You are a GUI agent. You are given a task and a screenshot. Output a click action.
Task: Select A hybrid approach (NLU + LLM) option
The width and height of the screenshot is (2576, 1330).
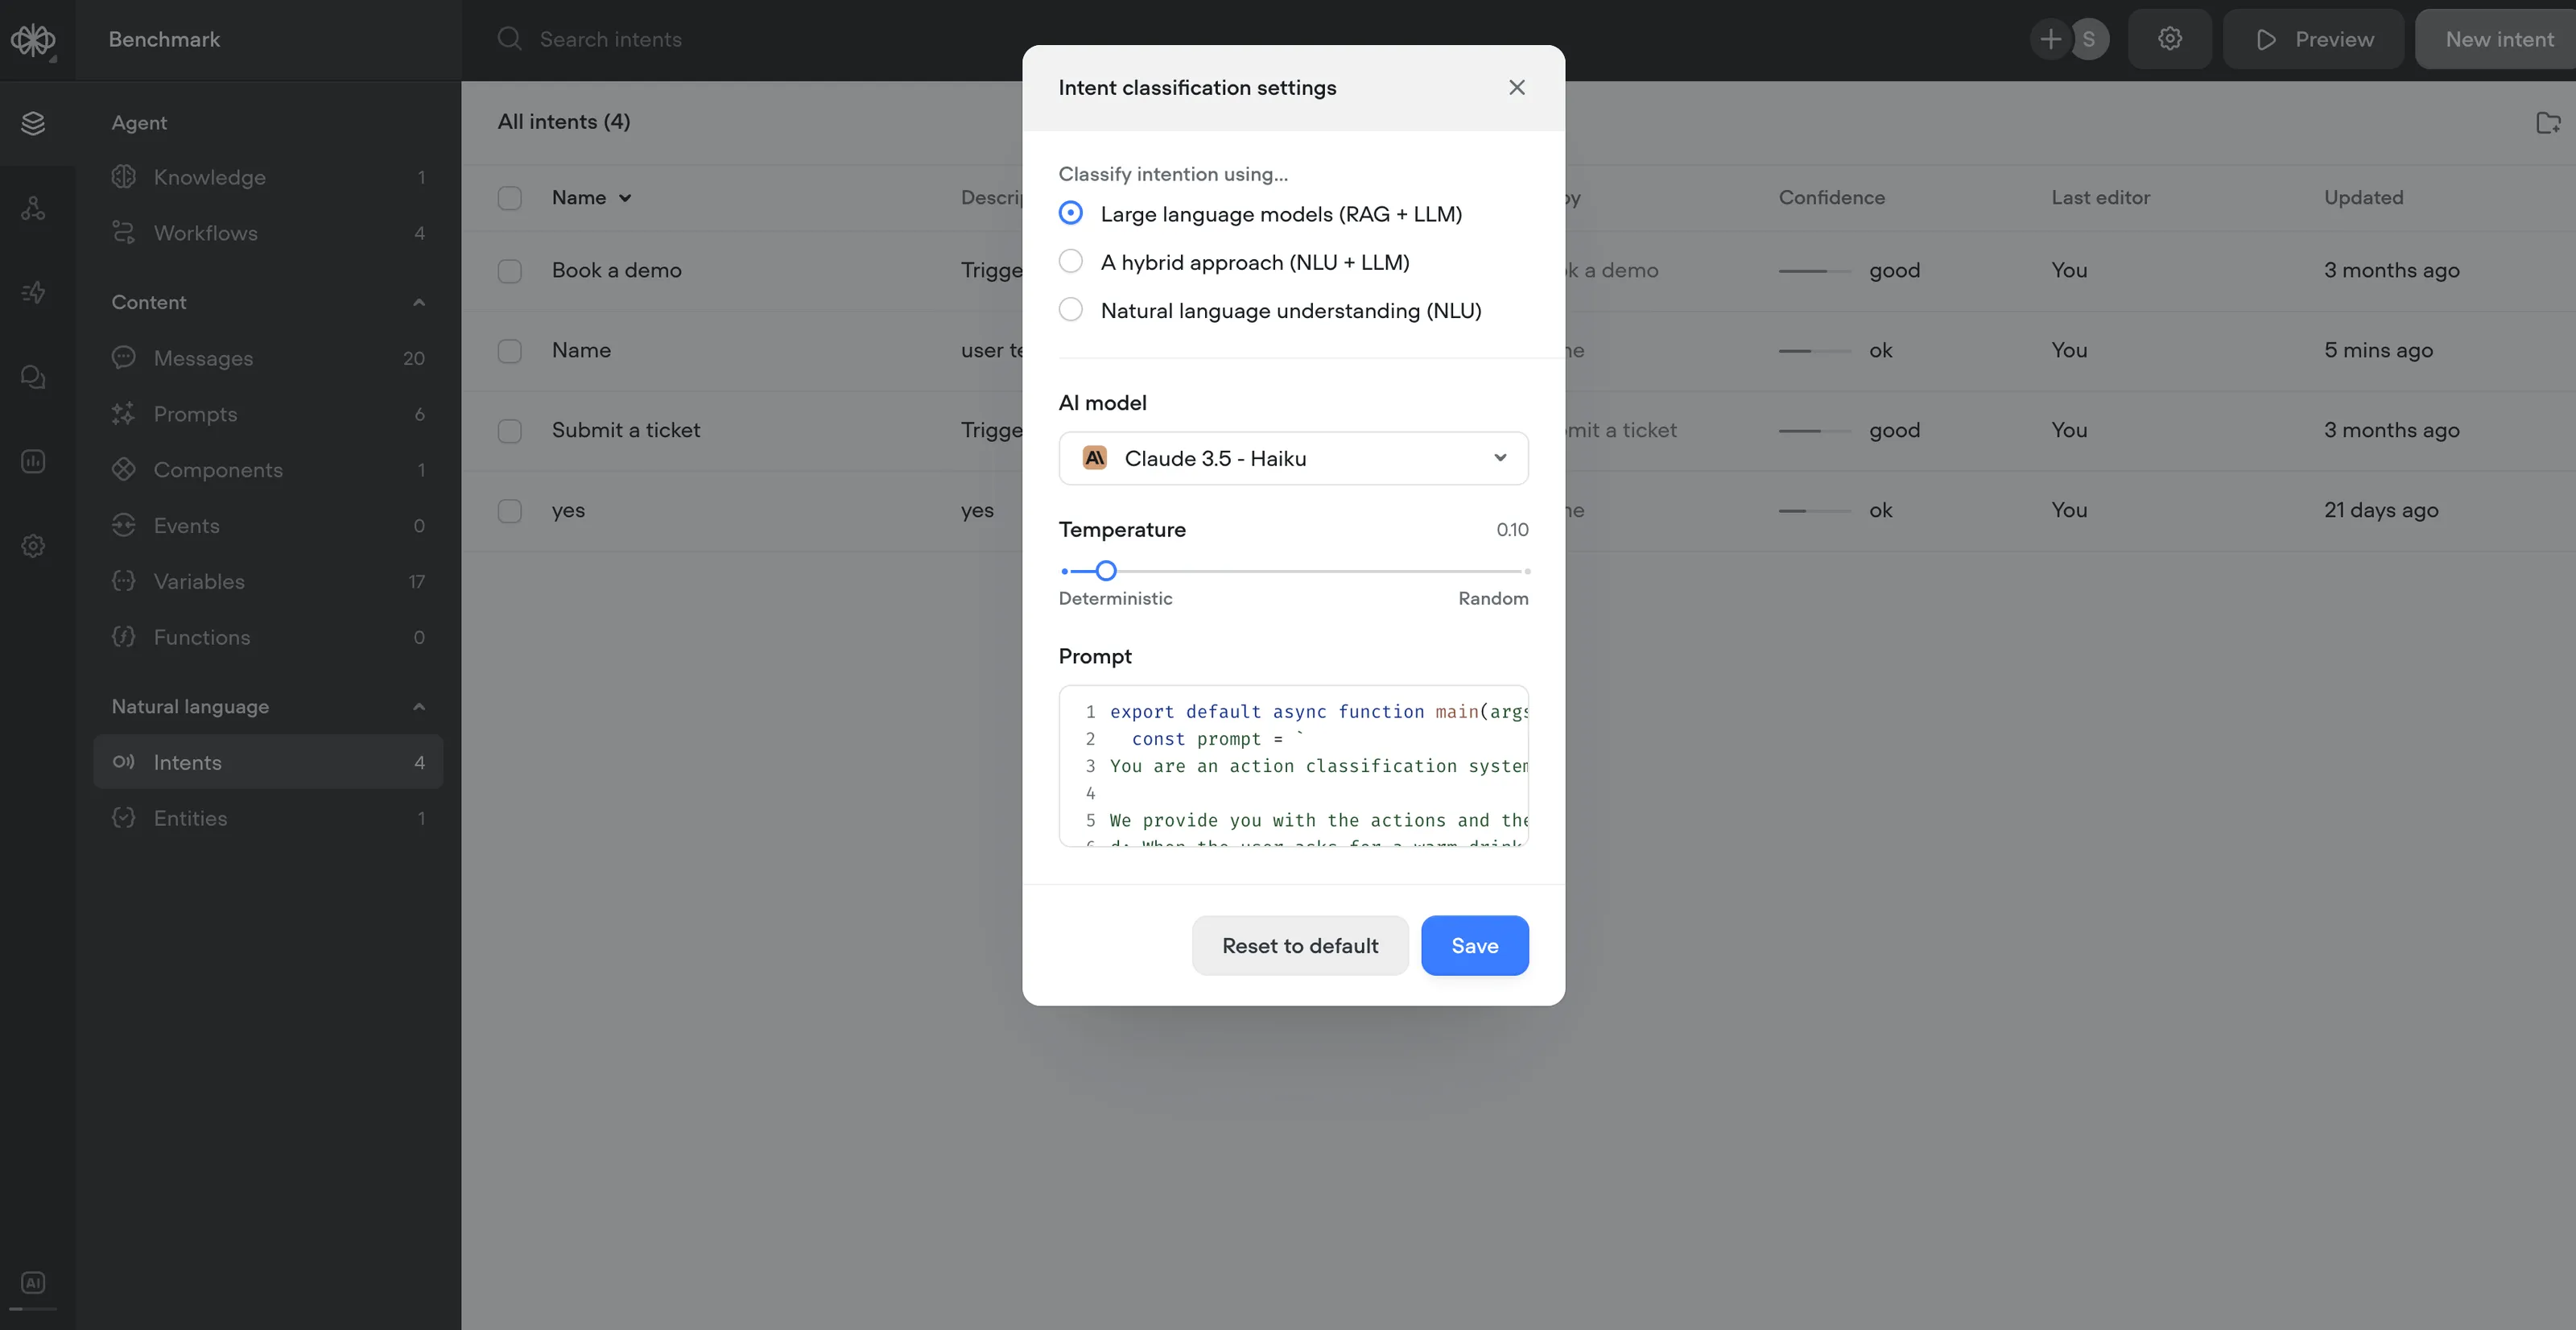pos(1070,262)
